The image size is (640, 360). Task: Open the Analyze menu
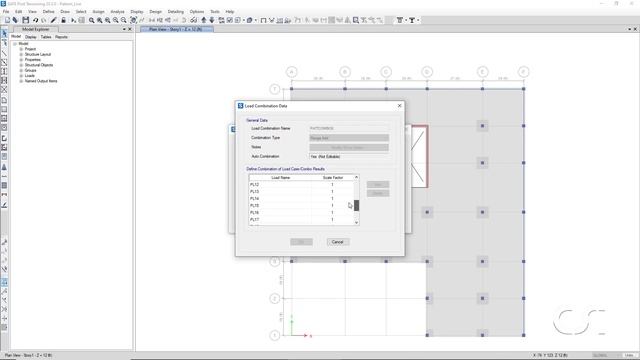[118, 11]
